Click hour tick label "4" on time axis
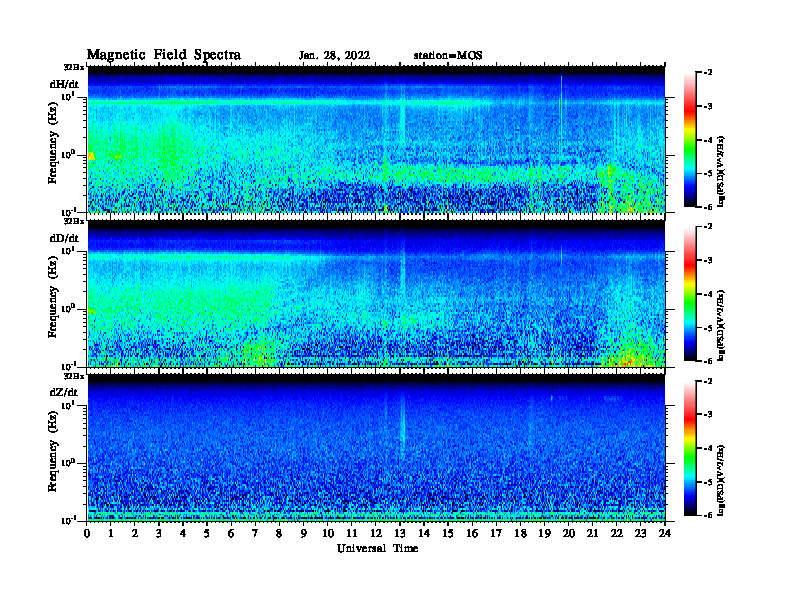 coord(183,533)
